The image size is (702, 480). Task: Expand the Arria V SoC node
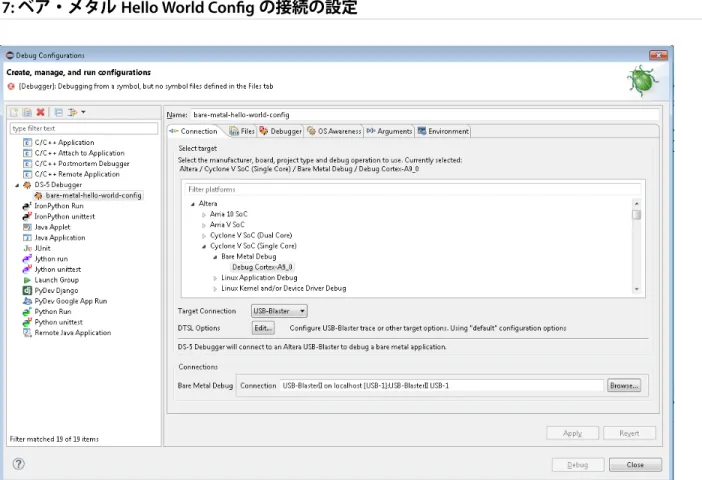point(204,225)
